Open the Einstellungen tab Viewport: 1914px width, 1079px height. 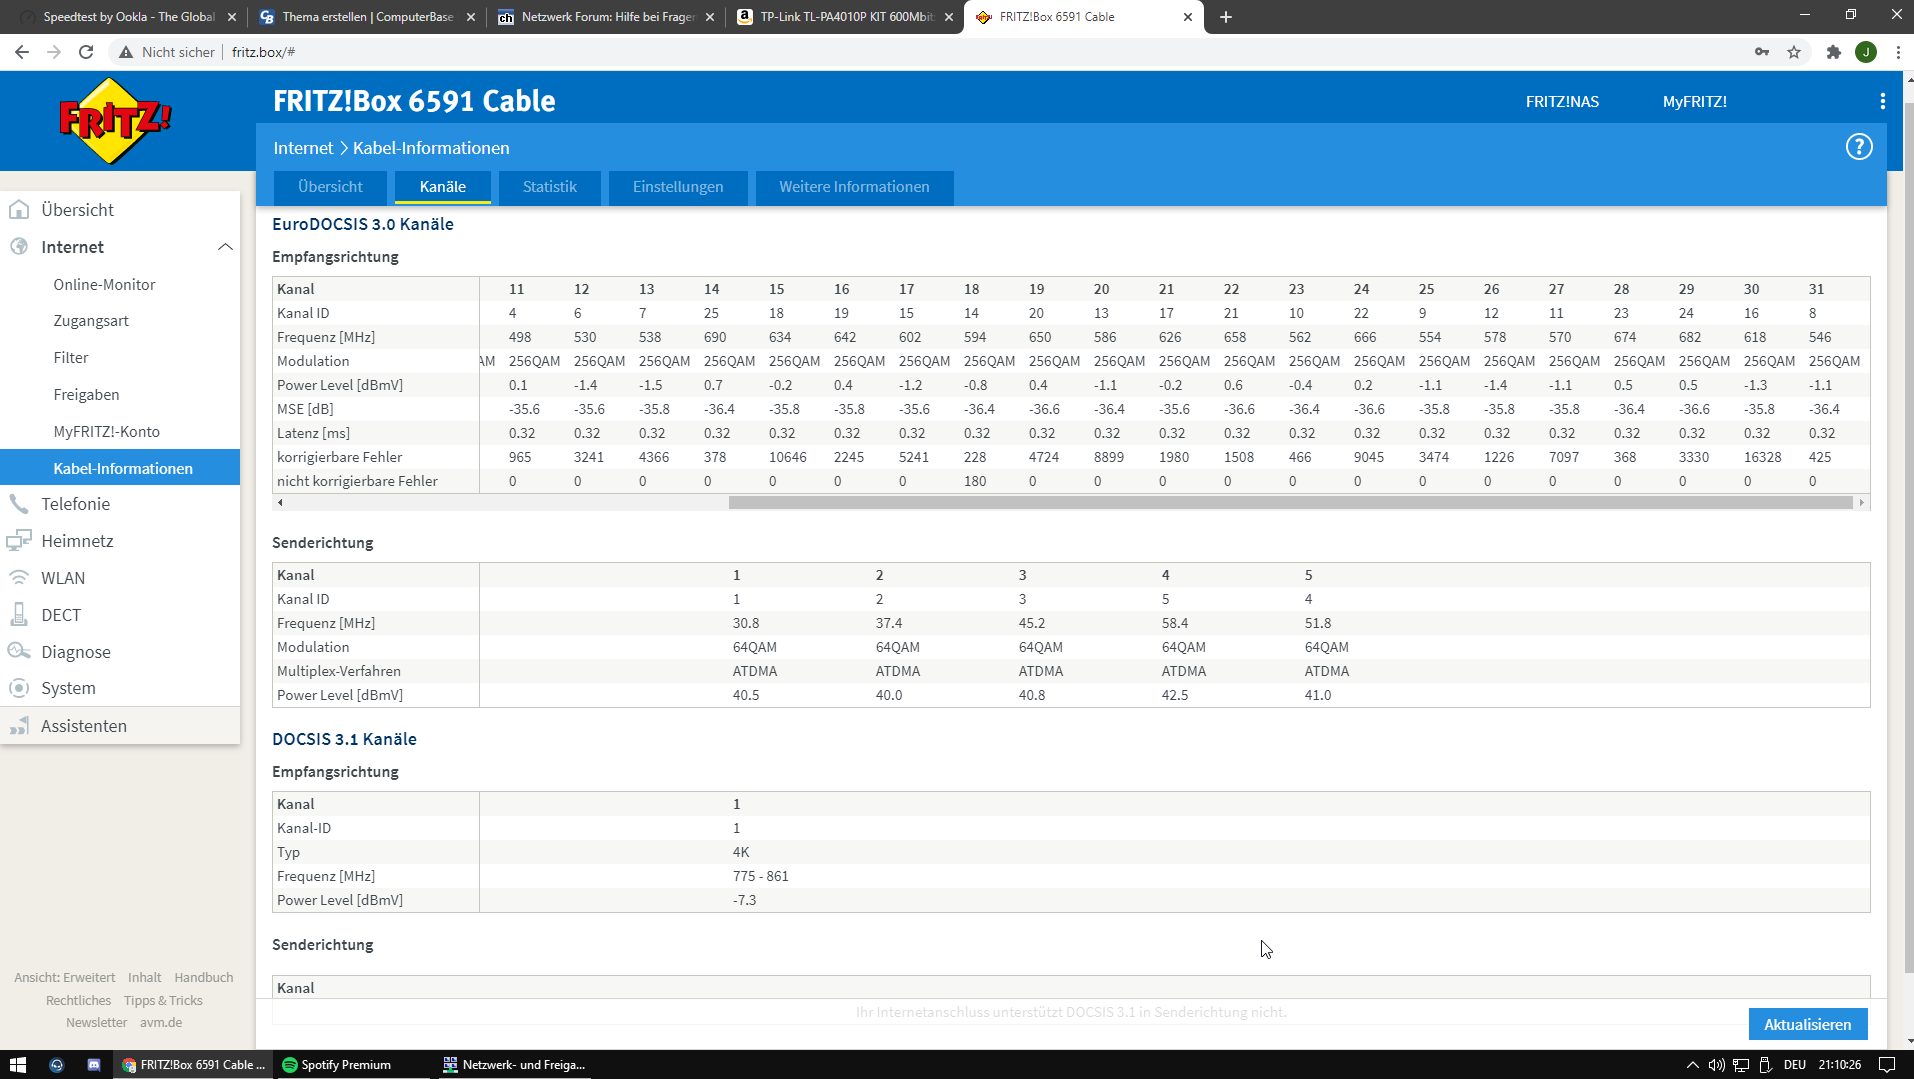click(x=678, y=187)
